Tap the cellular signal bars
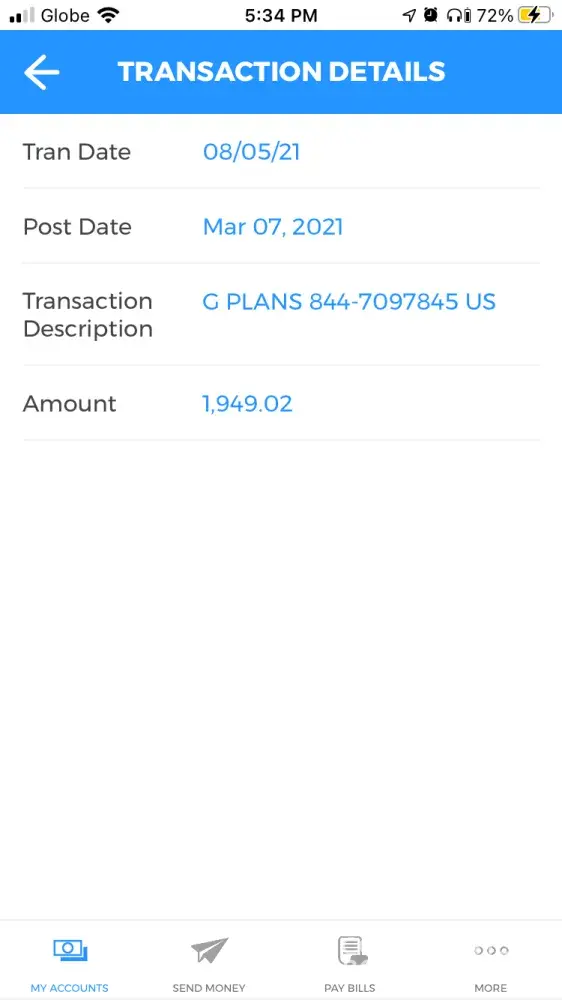 [22, 16]
